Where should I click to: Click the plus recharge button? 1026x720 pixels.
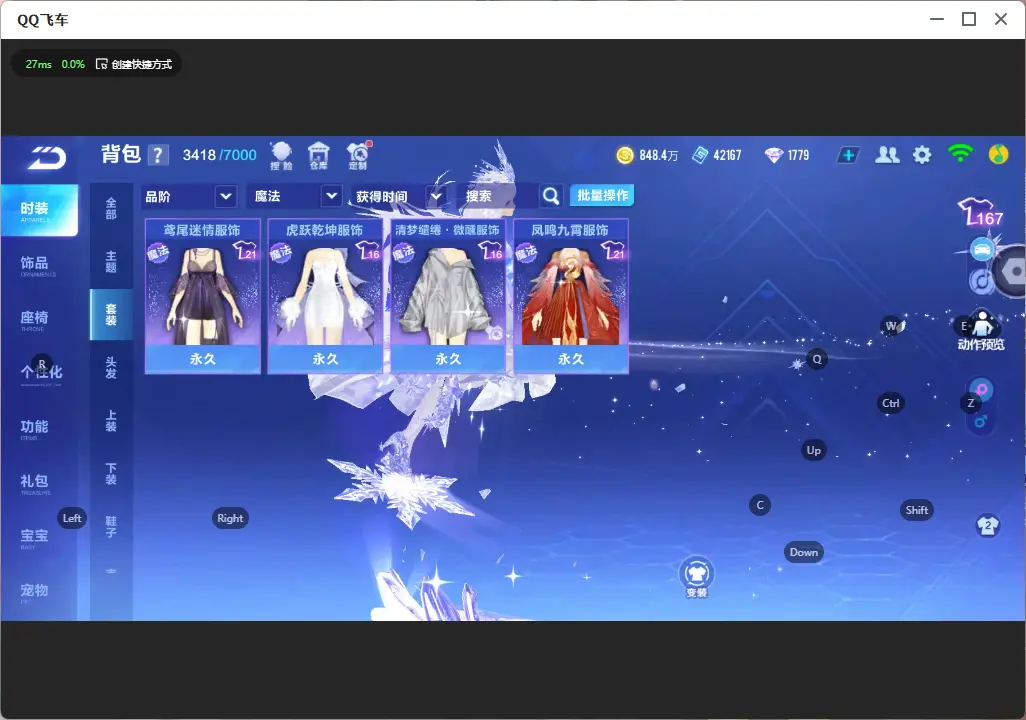coord(848,155)
